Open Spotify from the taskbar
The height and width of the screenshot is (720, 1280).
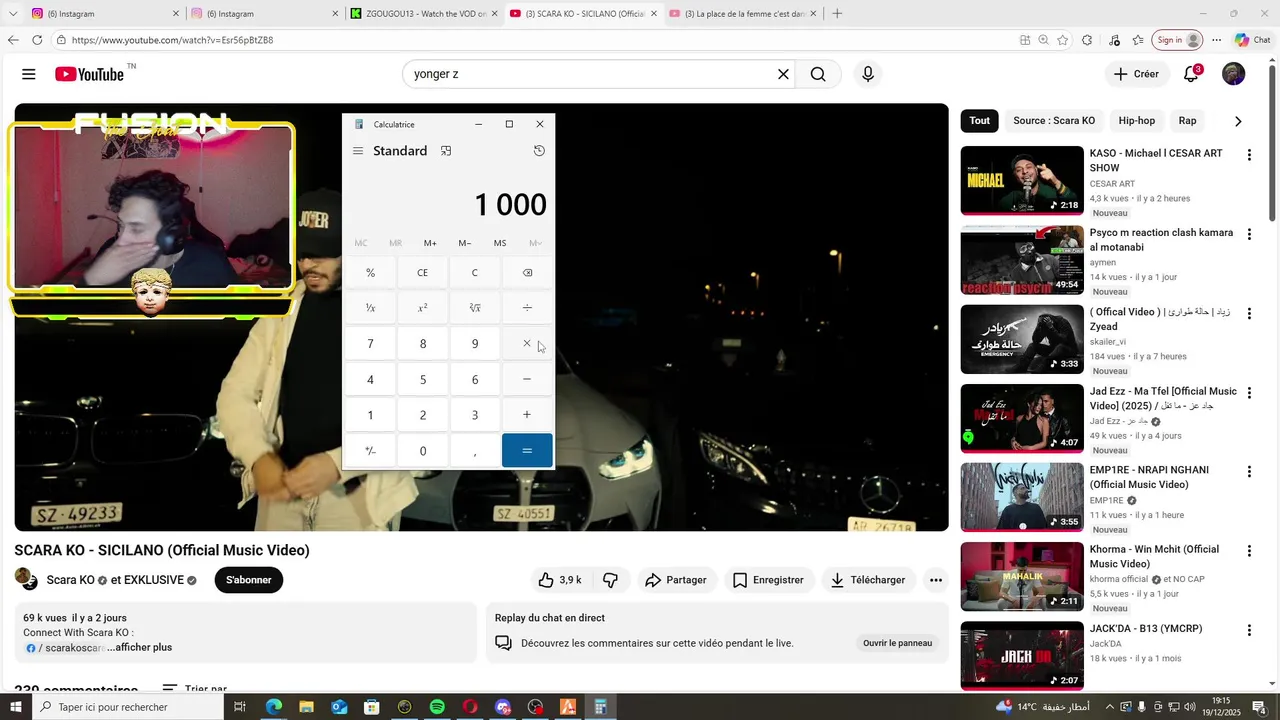(x=437, y=707)
